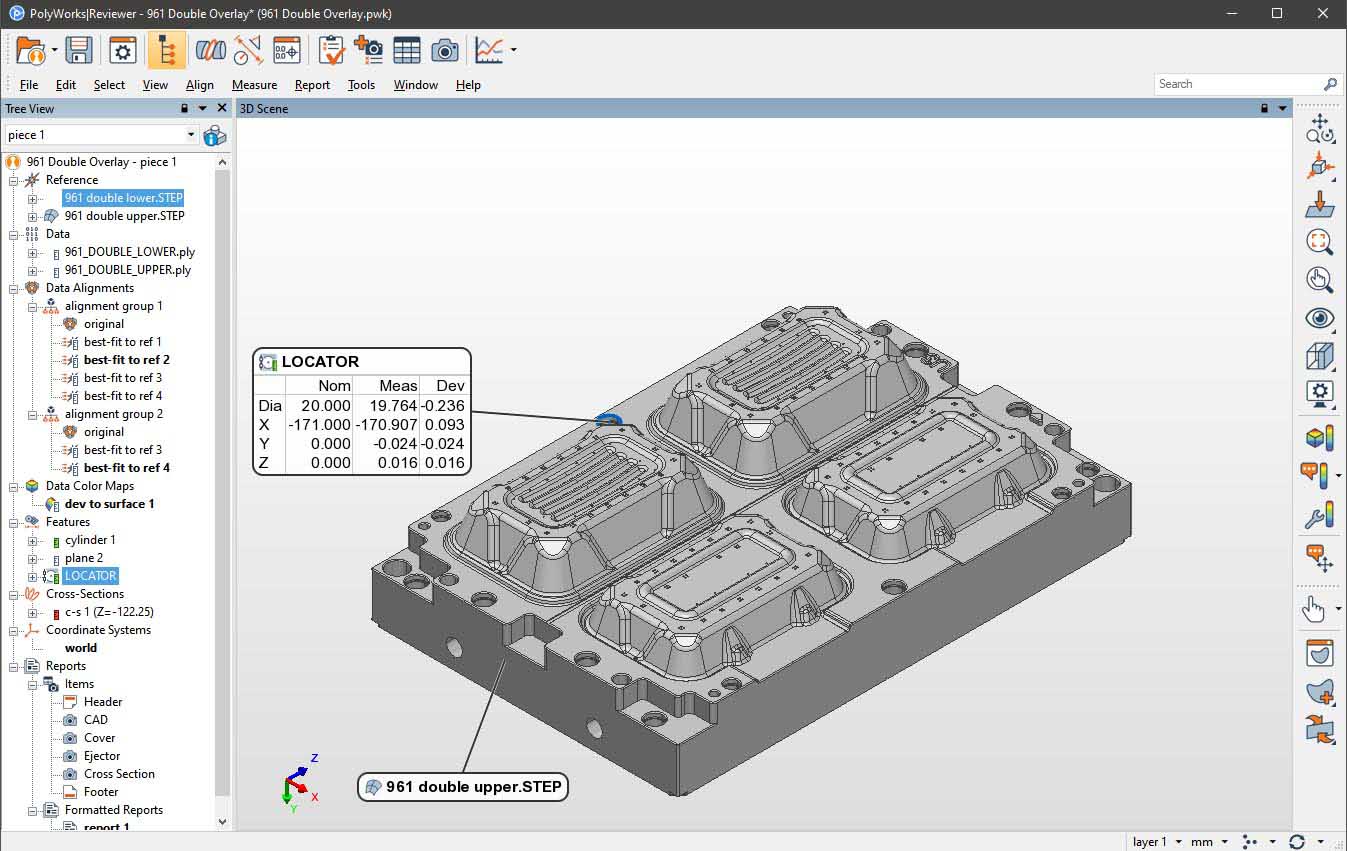Select best-fit to ref 2 alignment
The image size is (1347, 851).
[127, 360]
